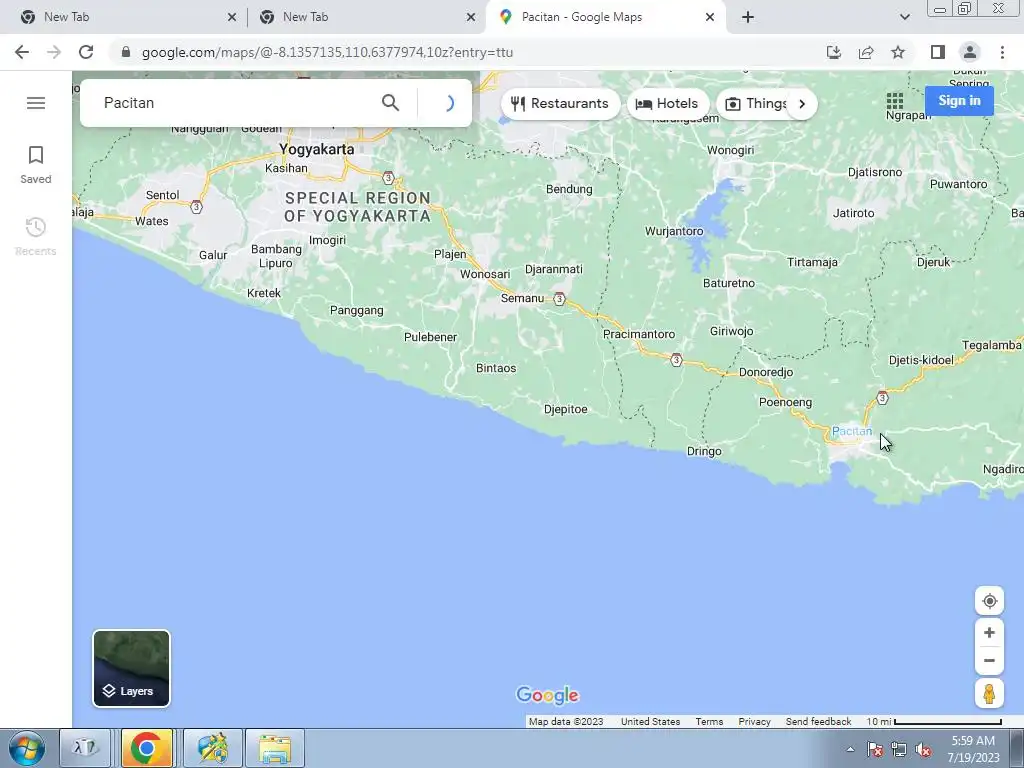Screen dimensions: 1024x768
Task: Close the Pacitan - Google Maps tab
Action: [710, 17]
